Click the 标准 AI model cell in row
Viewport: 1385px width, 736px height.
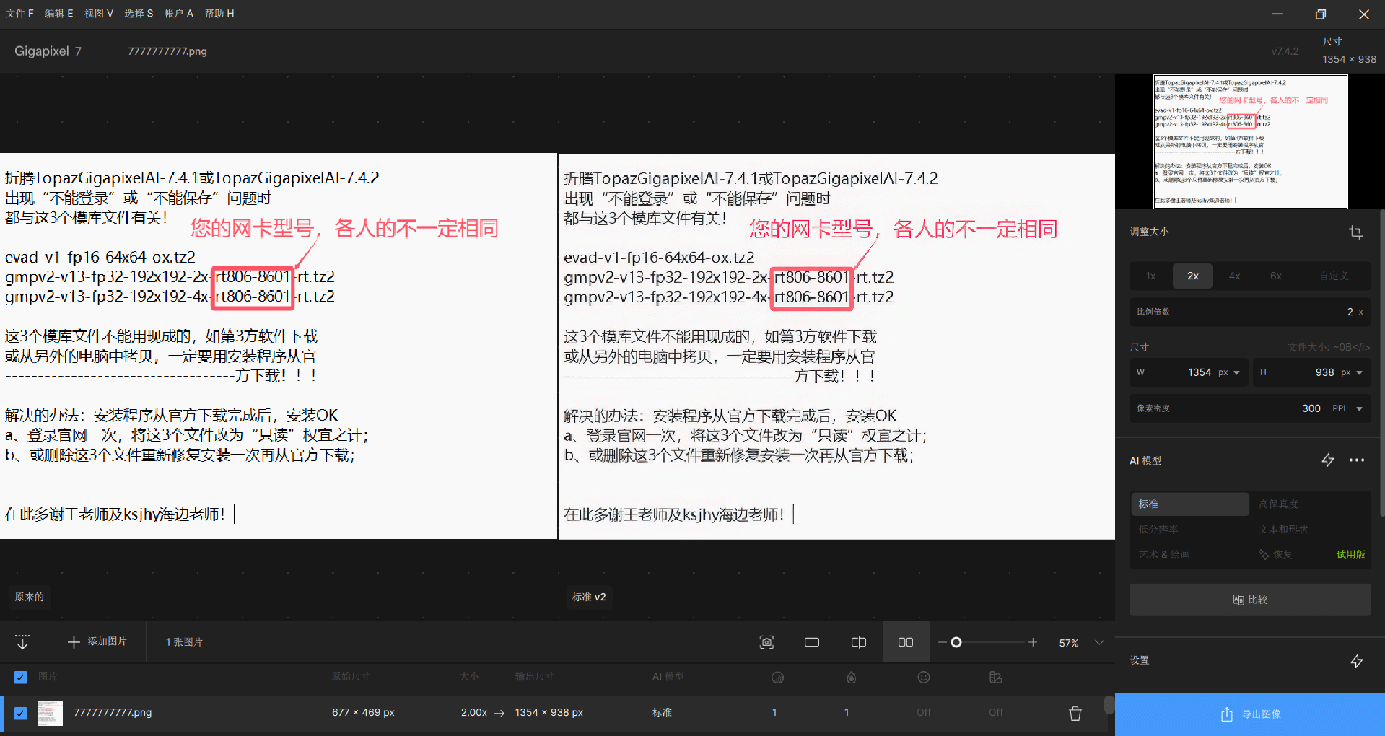[x=662, y=713]
